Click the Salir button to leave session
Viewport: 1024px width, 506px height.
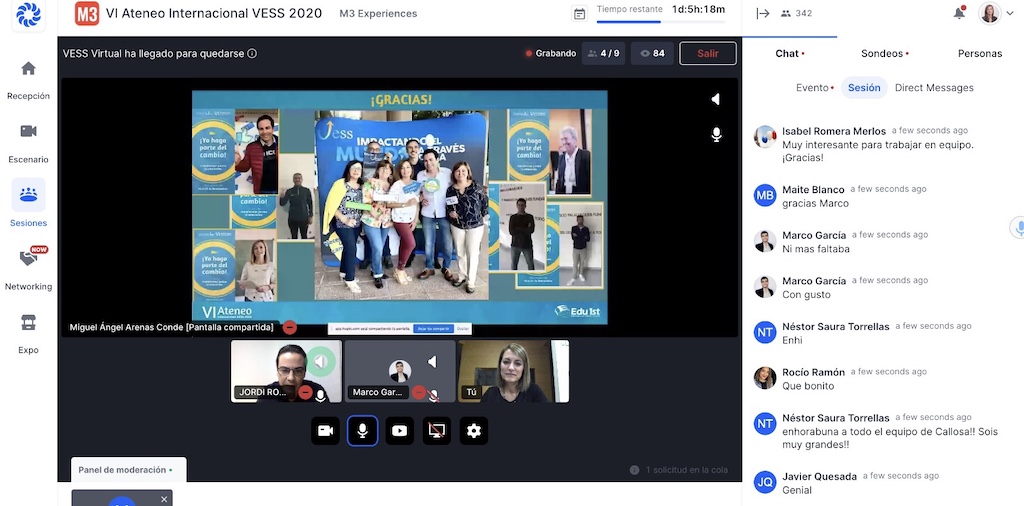[707, 54]
